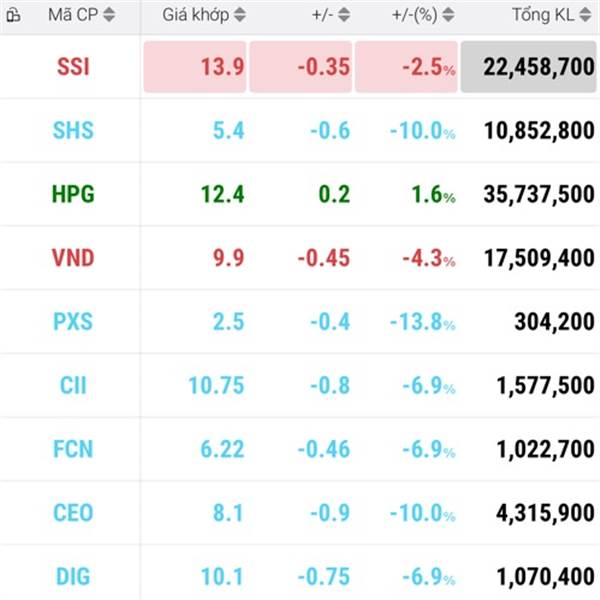Viewport: 600px width, 600px height.
Task: Choose the FCN stock code
Action: 72,449
